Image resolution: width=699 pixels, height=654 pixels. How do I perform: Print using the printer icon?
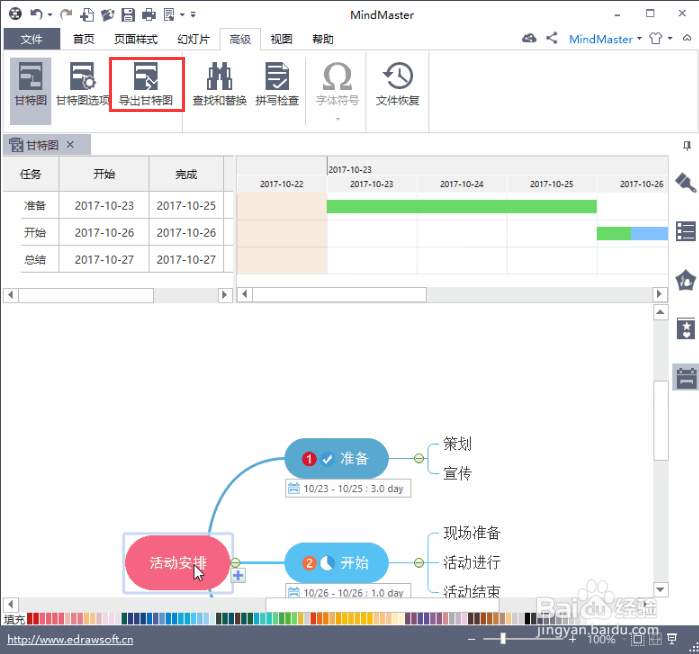tap(148, 15)
